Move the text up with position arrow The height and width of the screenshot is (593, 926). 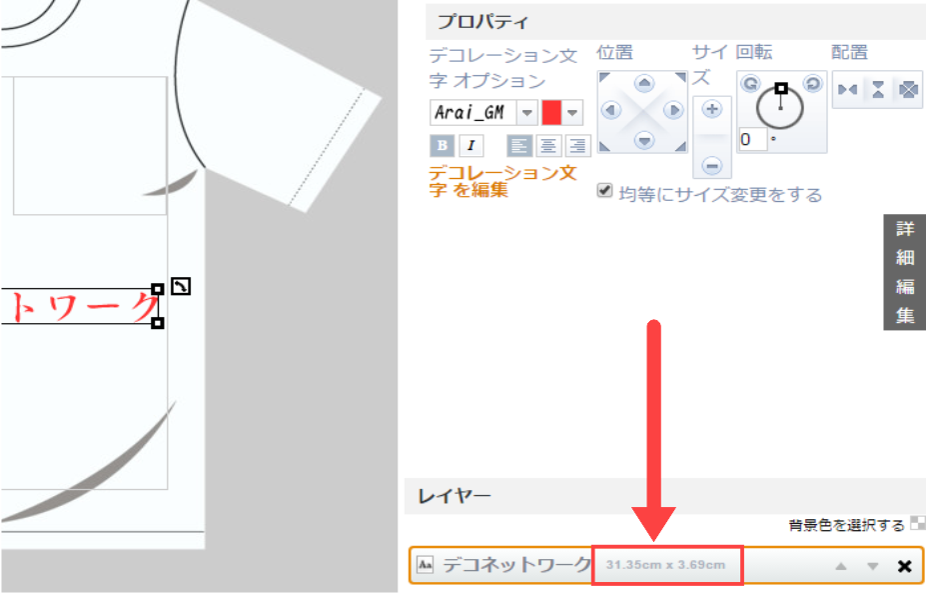[645, 83]
